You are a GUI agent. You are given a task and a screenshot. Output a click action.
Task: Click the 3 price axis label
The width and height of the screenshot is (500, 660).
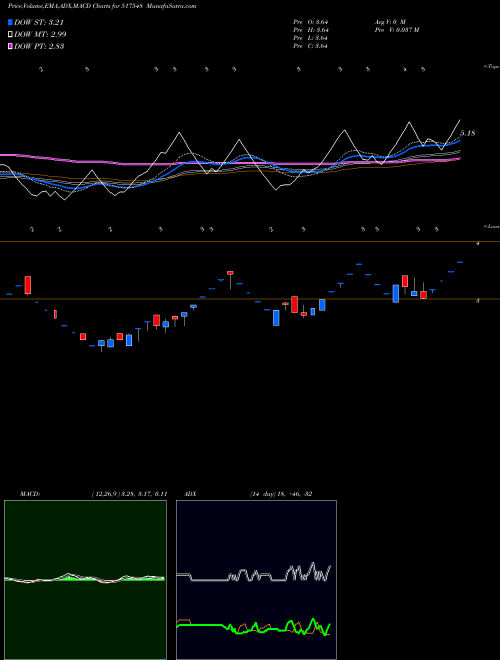click(478, 301)
